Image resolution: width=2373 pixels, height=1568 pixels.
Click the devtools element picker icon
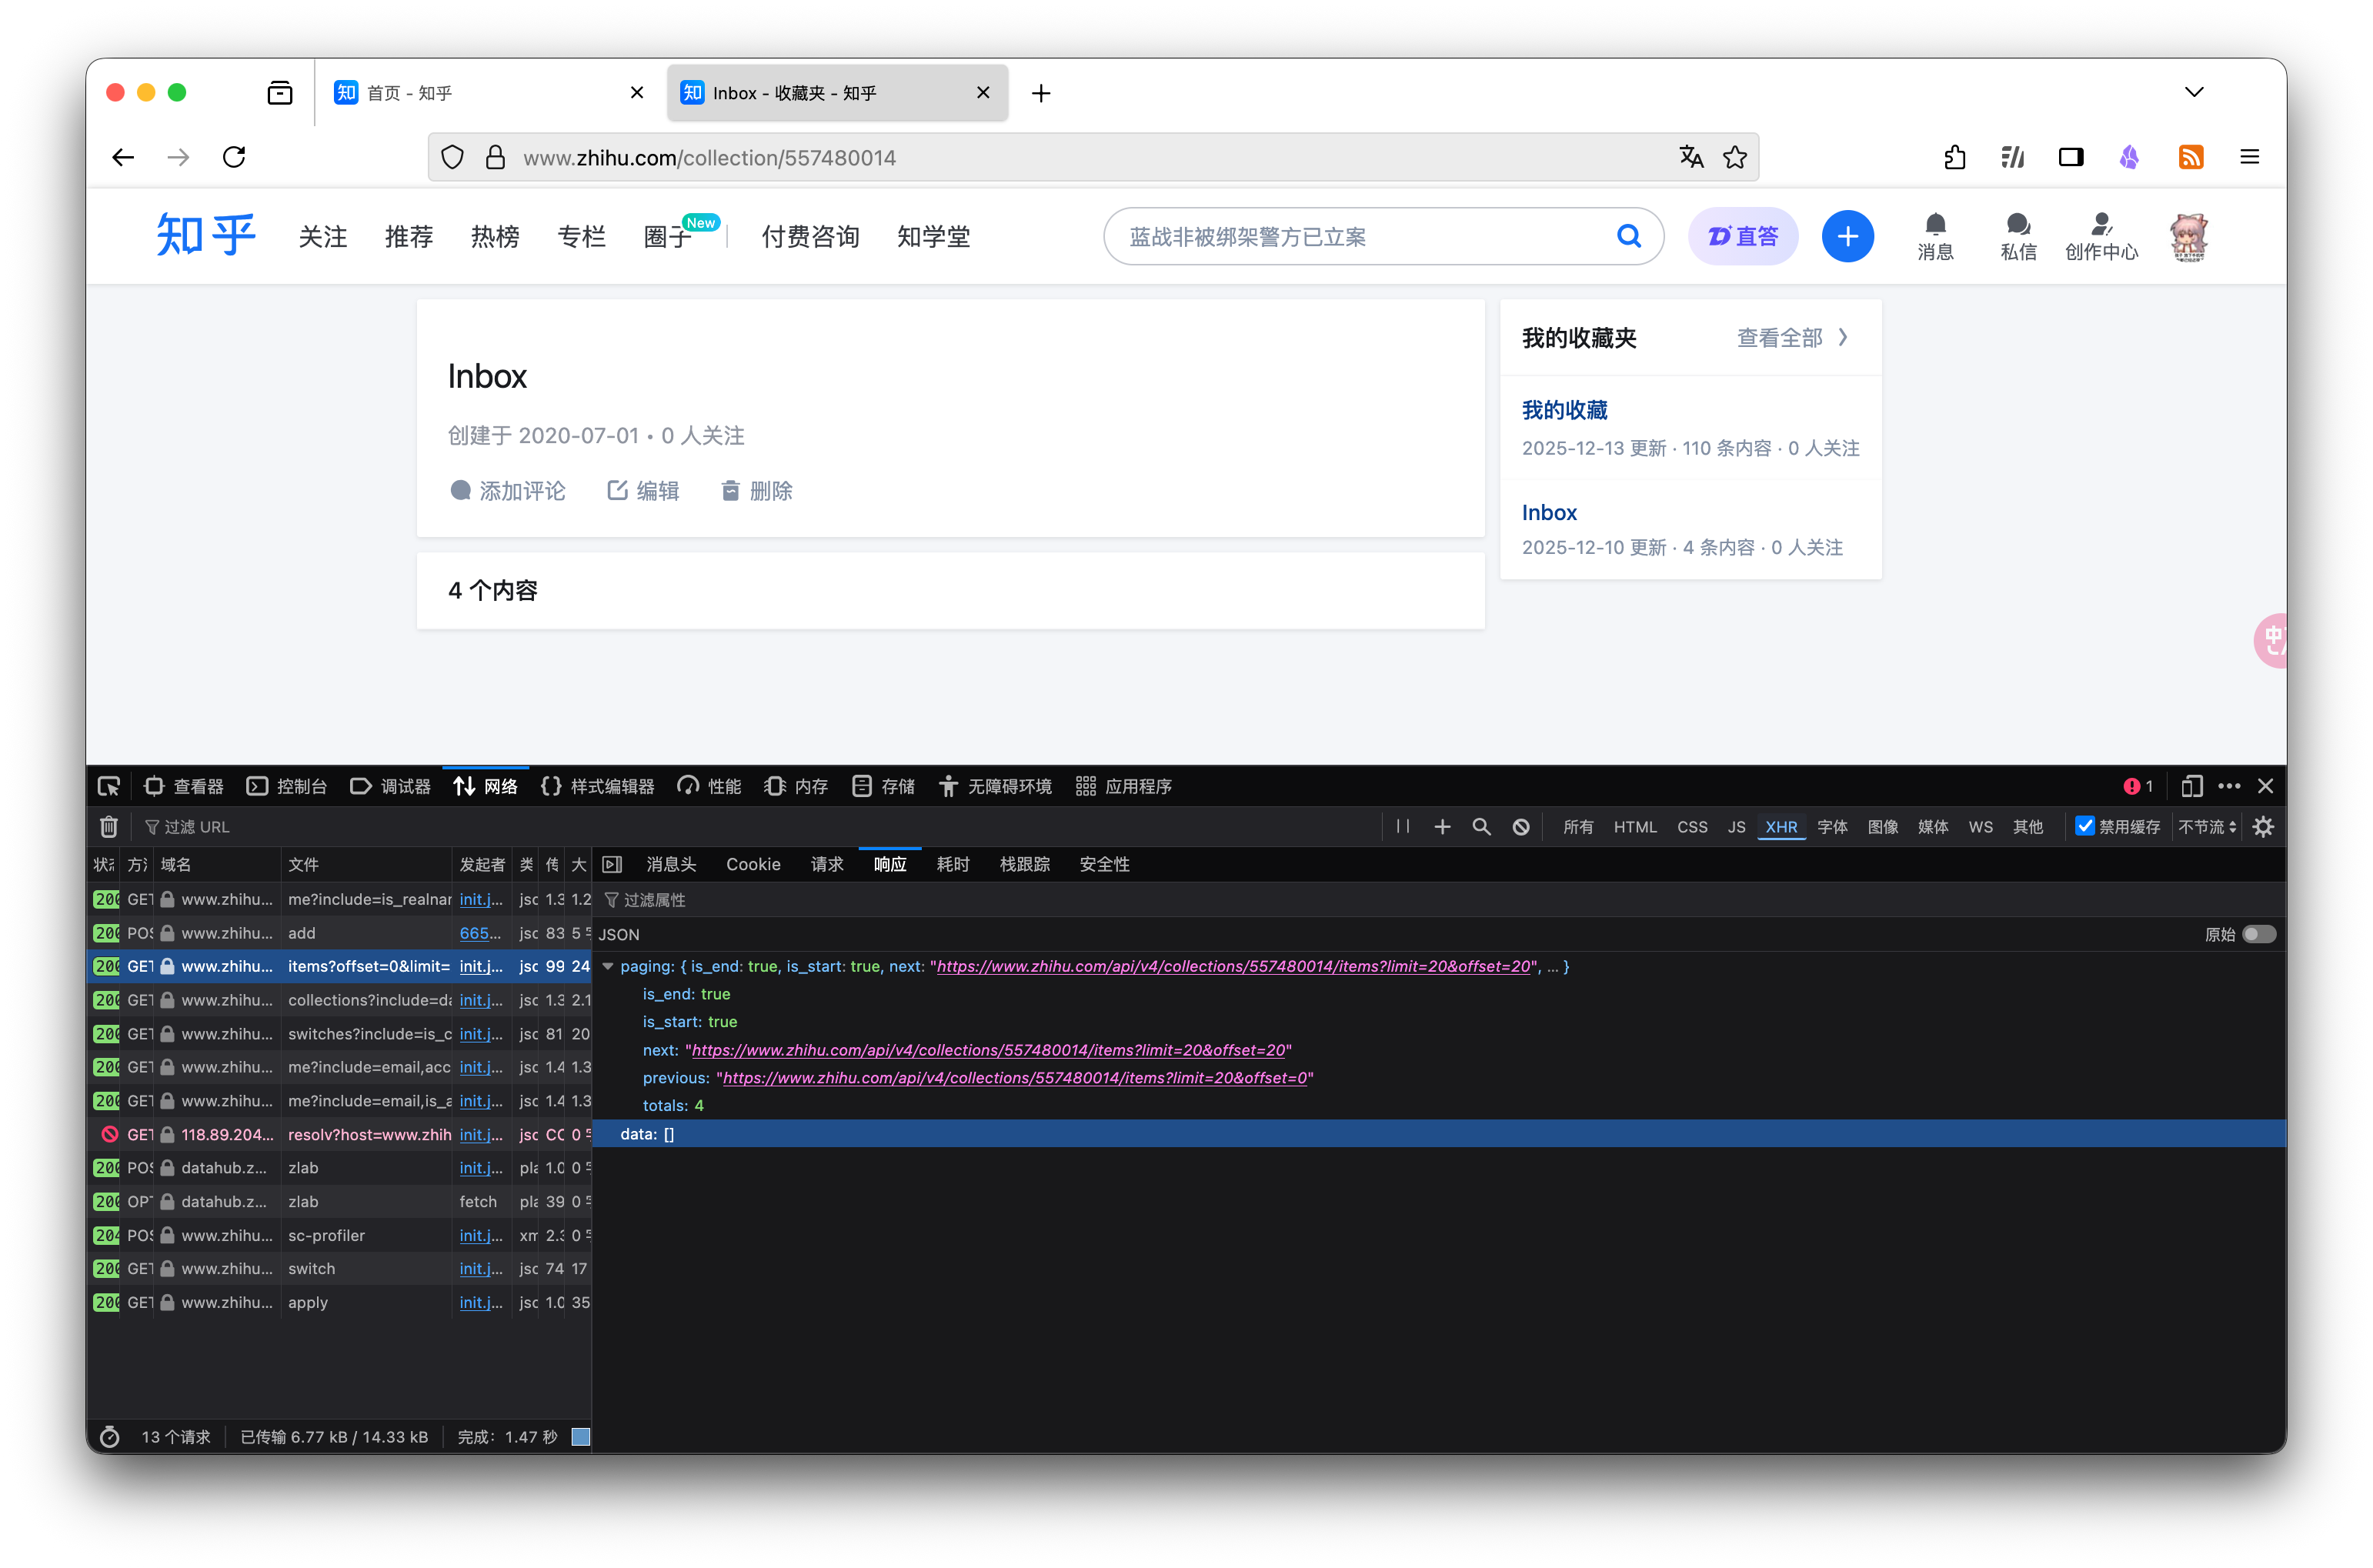109,787
